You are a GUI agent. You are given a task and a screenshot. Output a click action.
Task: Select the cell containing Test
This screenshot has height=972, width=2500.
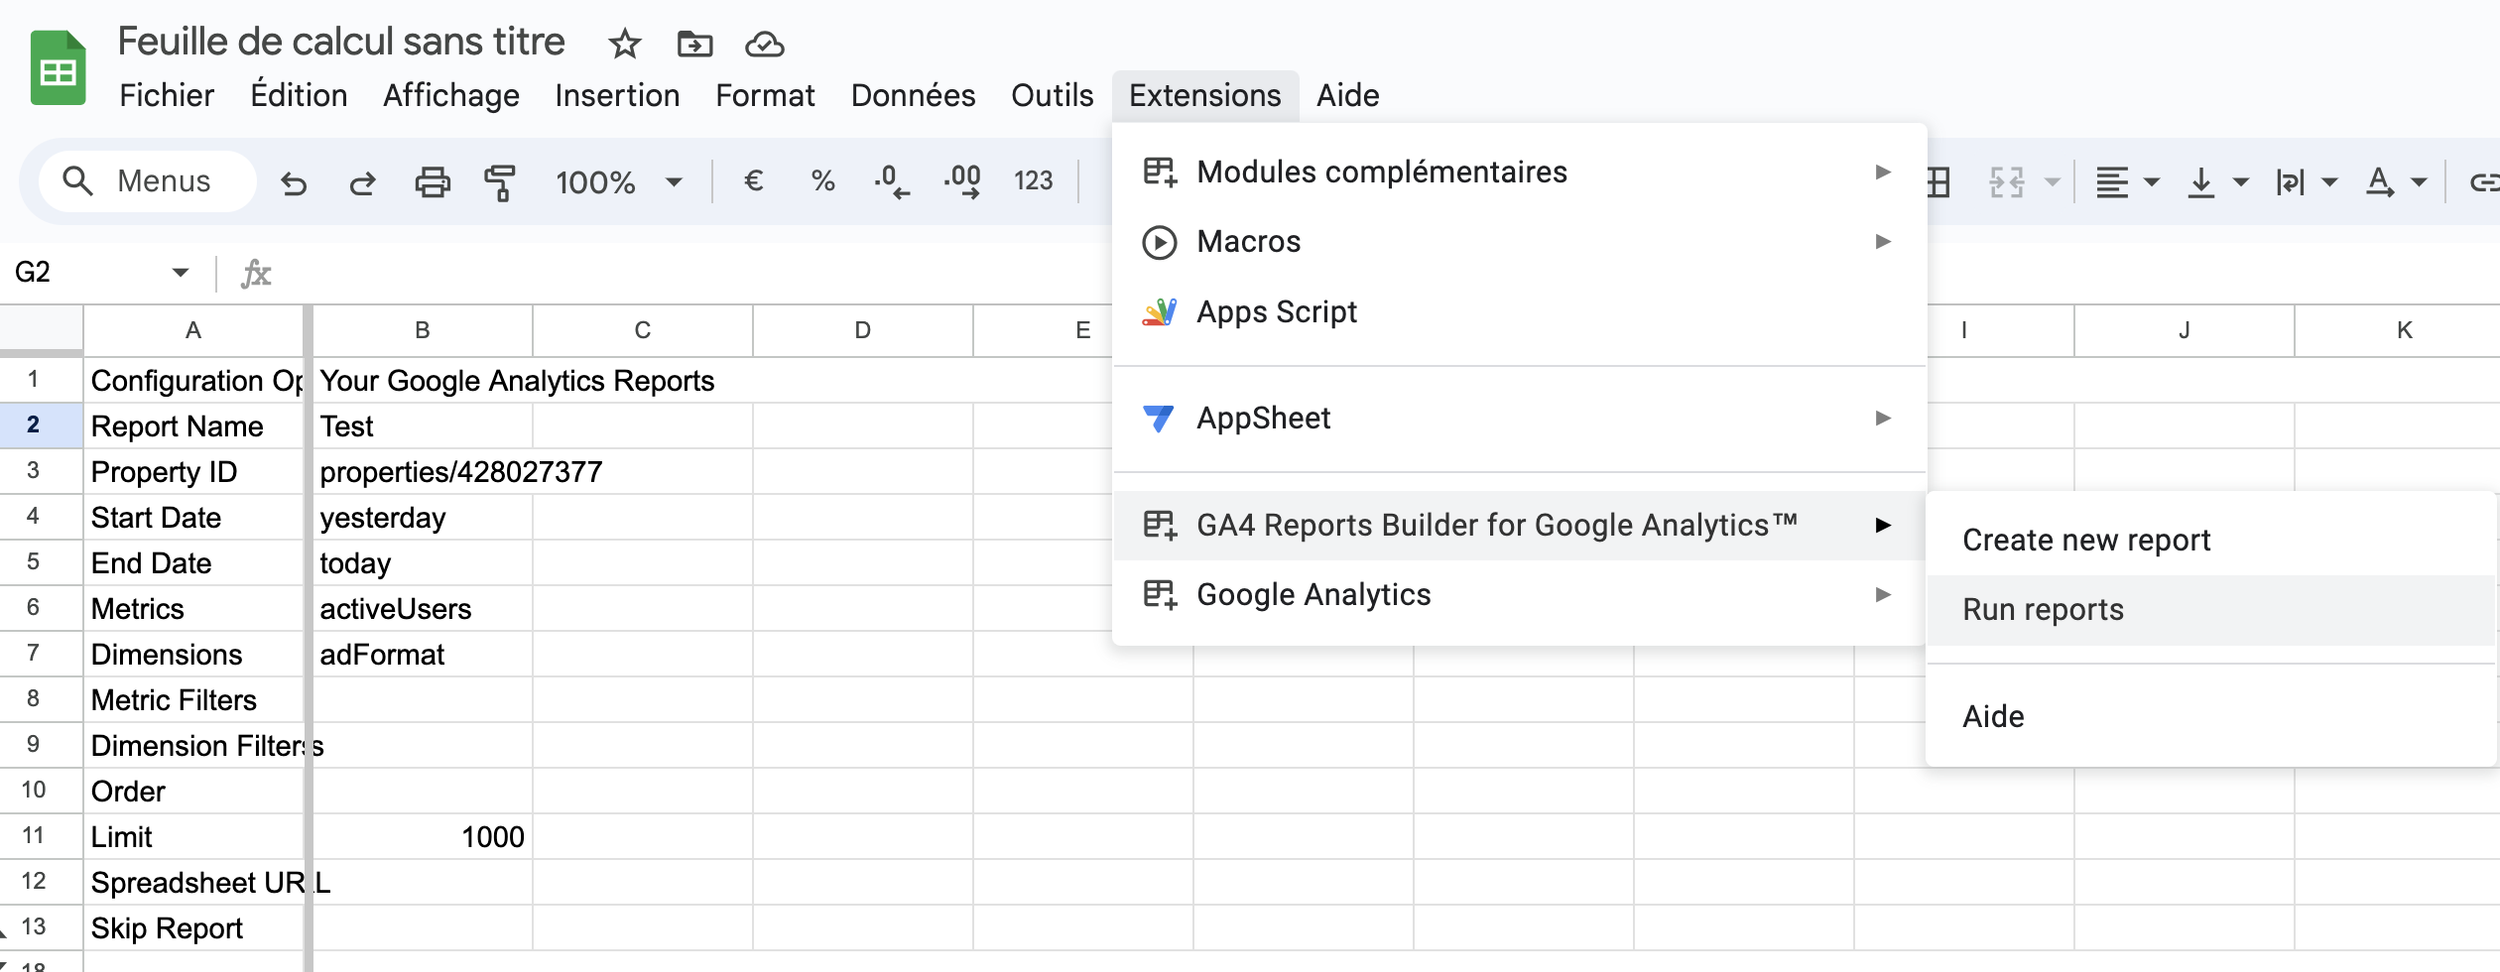[x=423, y=426]
